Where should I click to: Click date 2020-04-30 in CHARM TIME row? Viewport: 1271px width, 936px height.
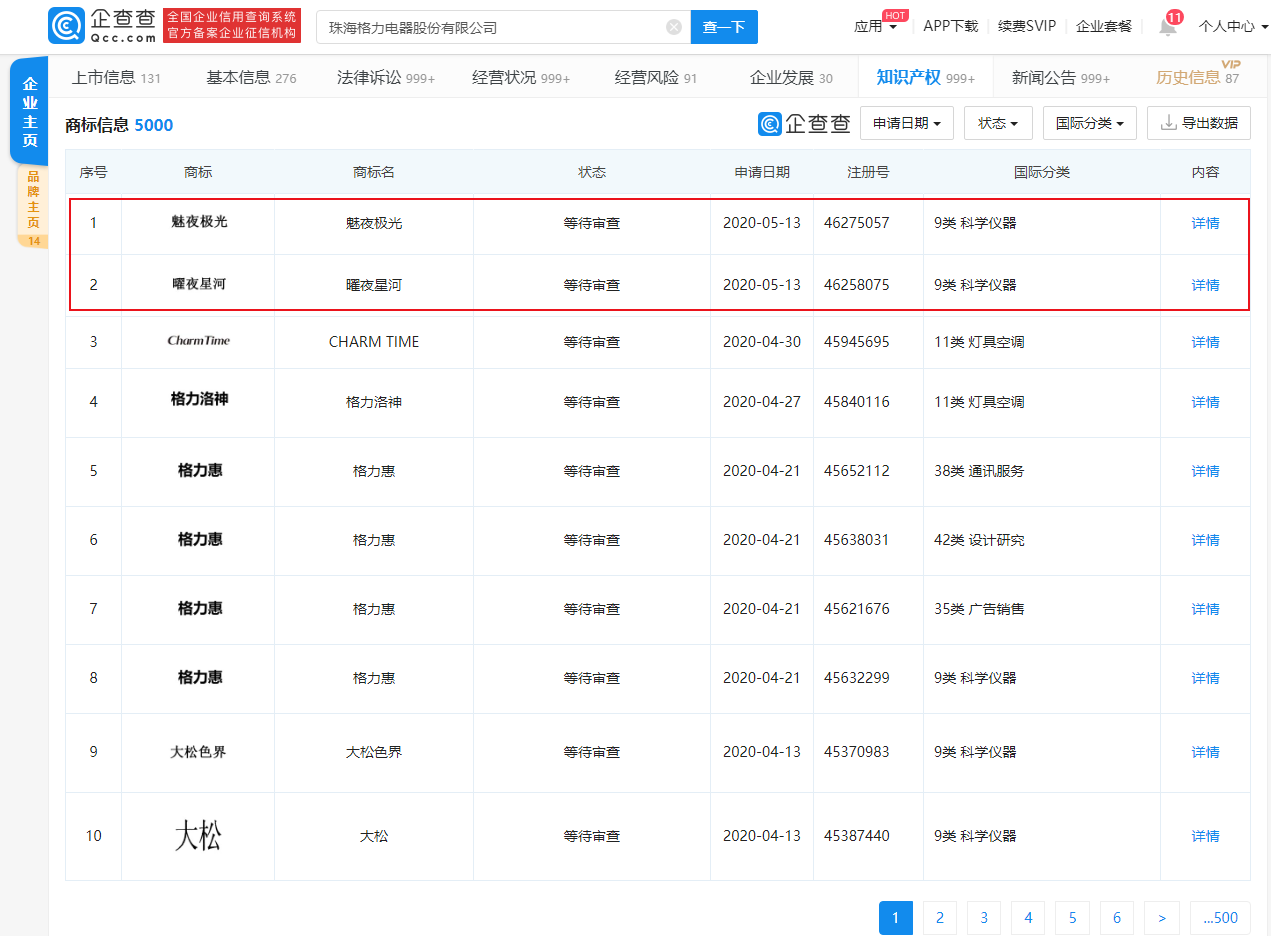[762, 342]
